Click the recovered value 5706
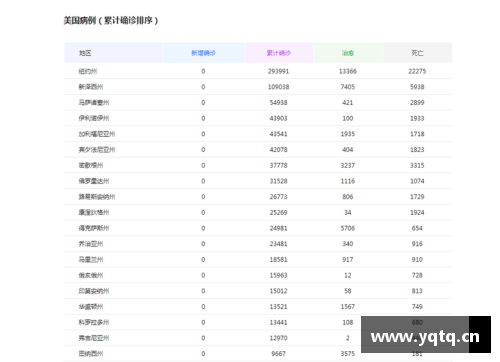 pyautogui.click(x=348, y=228)
